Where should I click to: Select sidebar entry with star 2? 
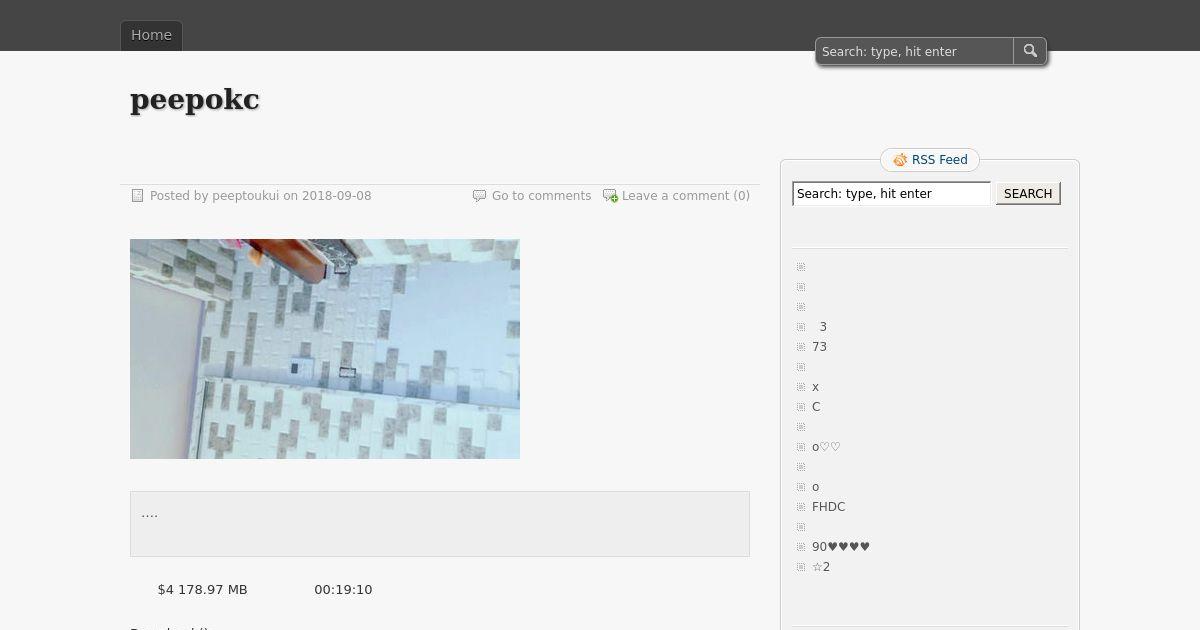(x=821, y=567)
